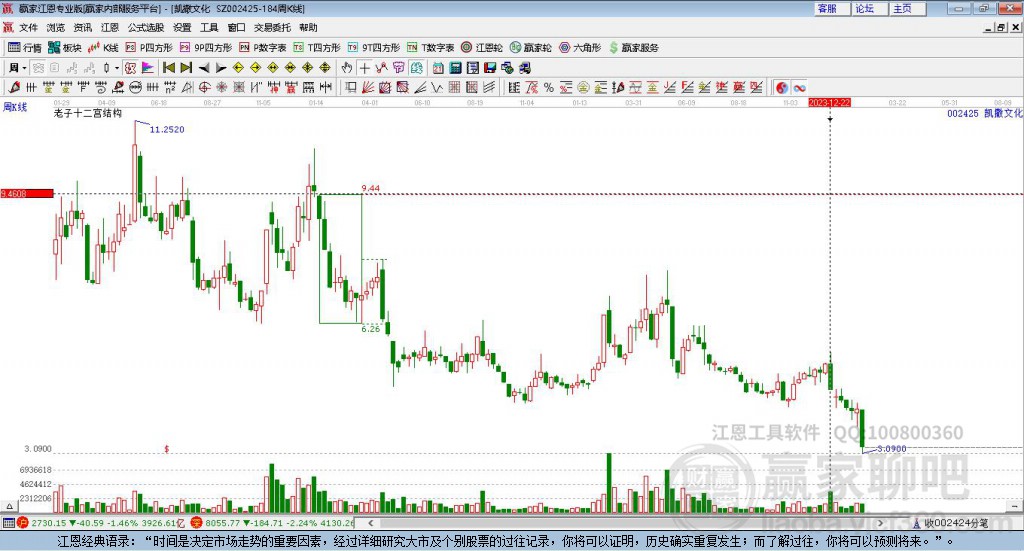Click the calendar date icon
1024x551 pixels.
pyautogui.click(x=438, y=68)
